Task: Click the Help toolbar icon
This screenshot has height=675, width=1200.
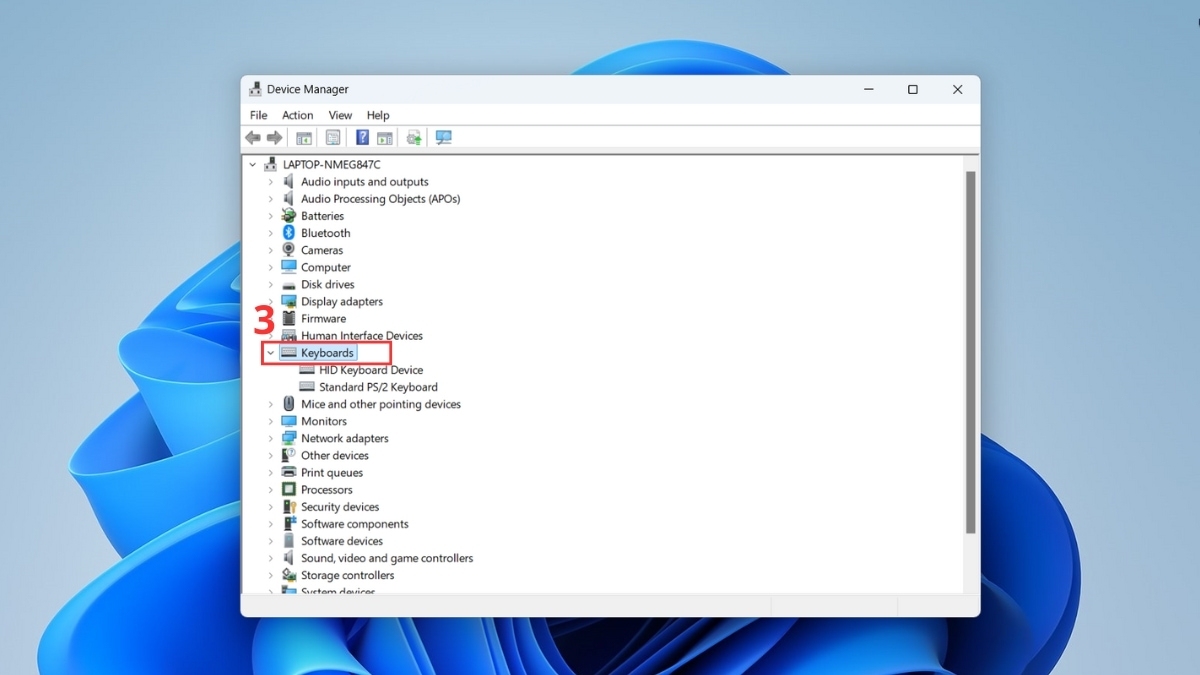Action: click(361, 137)
